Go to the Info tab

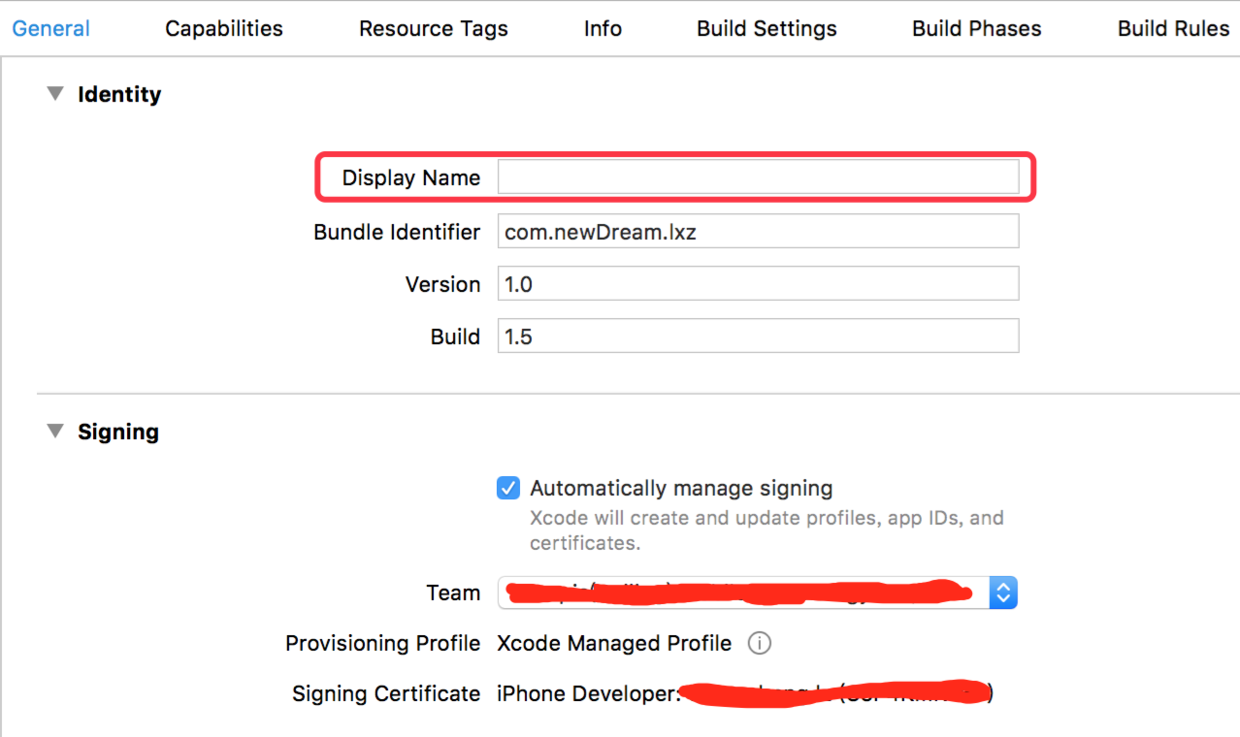(602, 29)
